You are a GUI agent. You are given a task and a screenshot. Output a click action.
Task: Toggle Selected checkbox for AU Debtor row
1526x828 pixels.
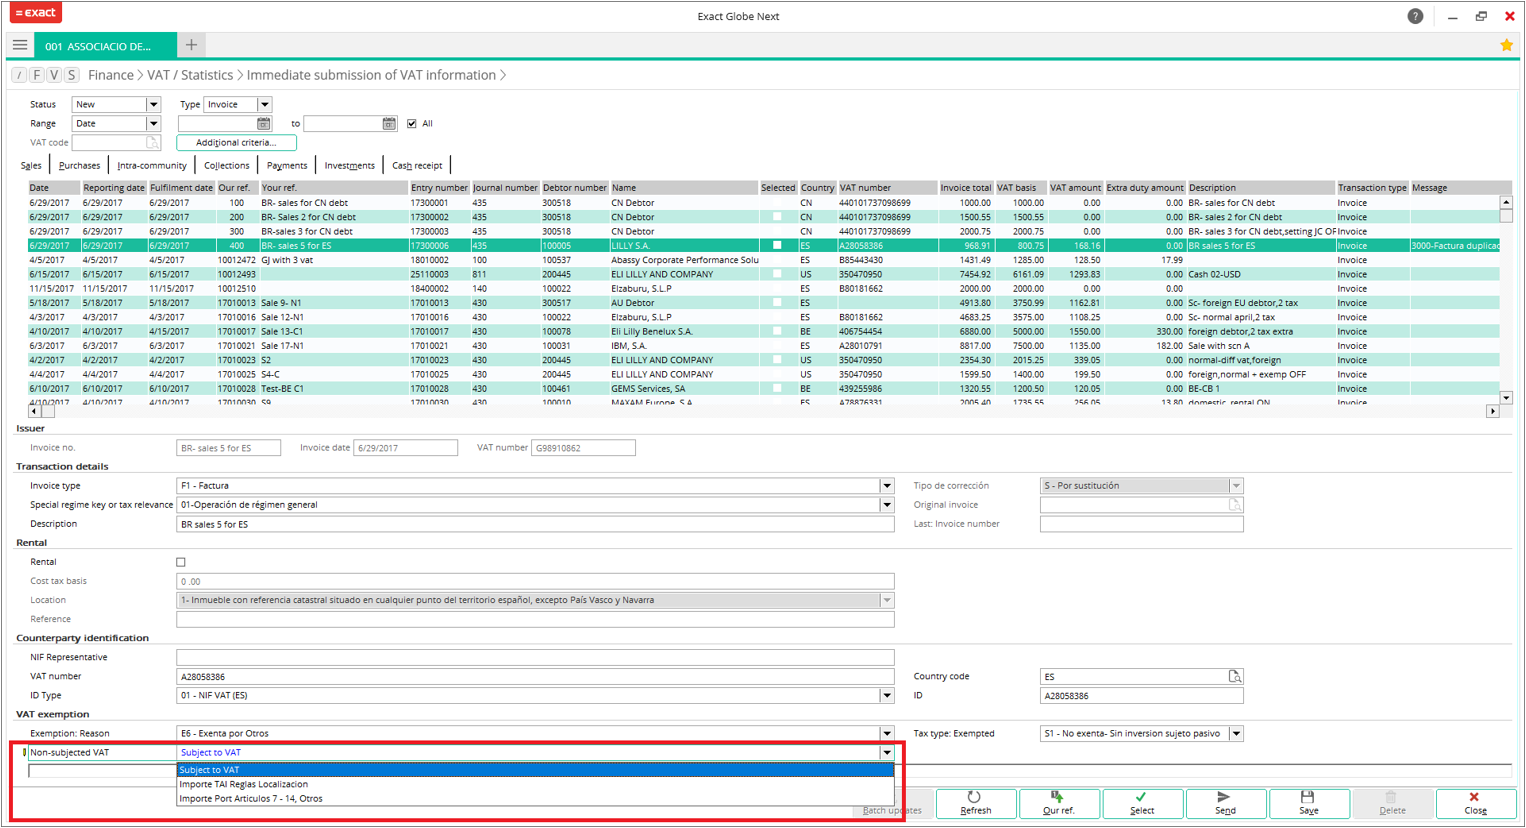pyautogui.click(x=777, y=303)
